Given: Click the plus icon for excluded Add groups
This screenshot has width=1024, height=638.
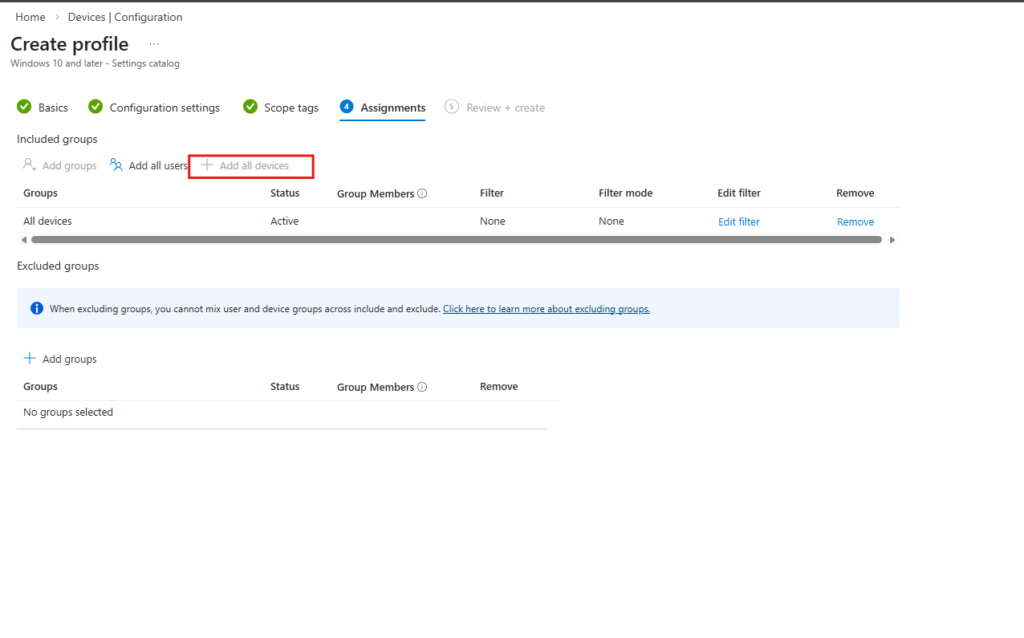Looking at the screenshot, I should (x=30, y=359).
